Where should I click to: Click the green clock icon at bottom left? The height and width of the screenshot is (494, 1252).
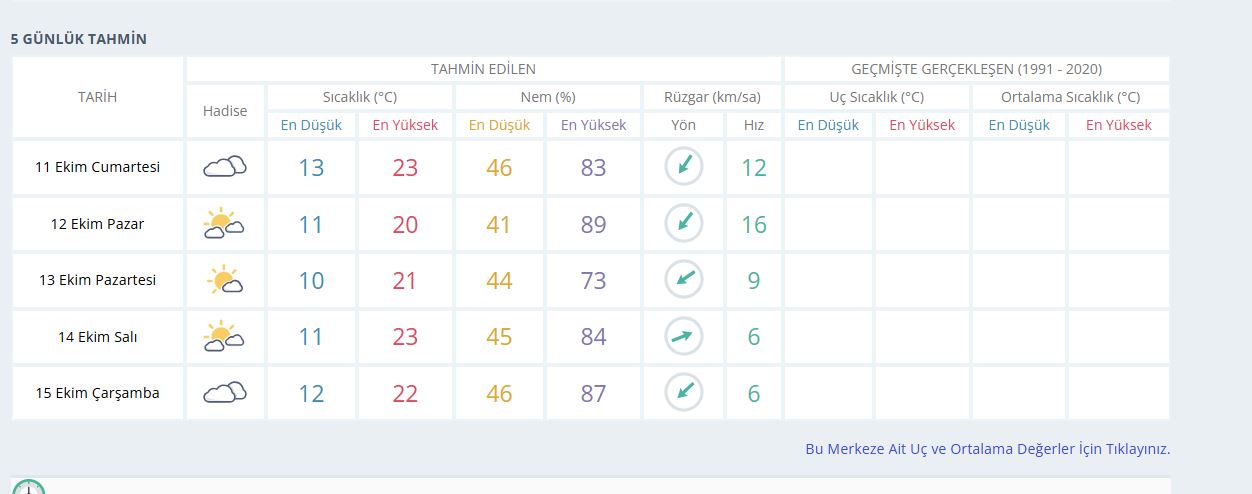(x=29, y=488)
